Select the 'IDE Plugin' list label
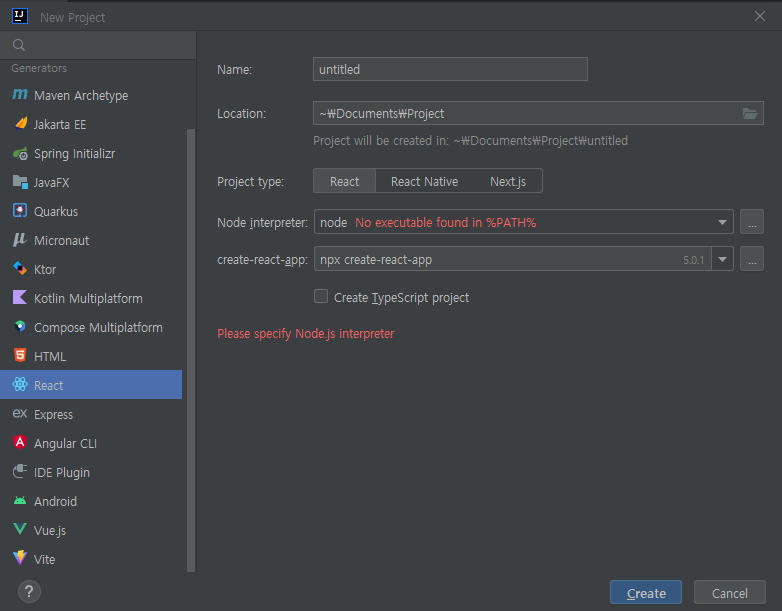The image size is (782, 611). [62, 472]
